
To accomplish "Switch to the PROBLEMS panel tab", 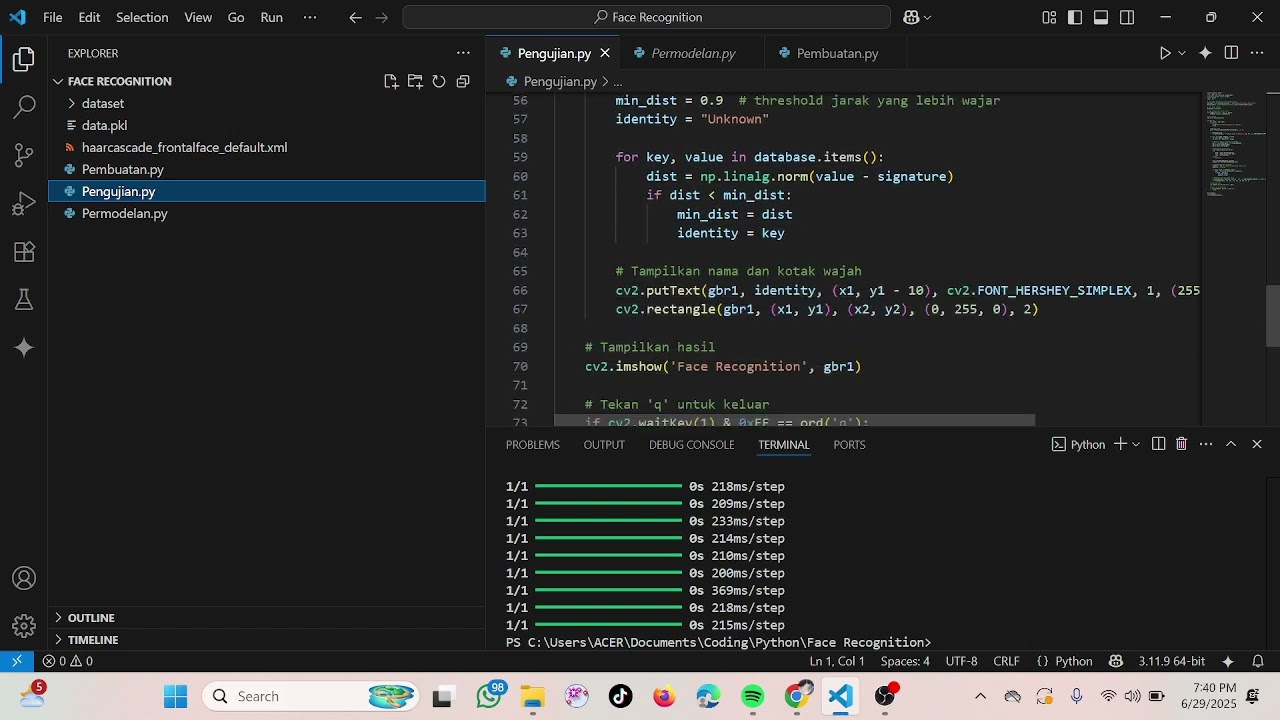I will pyautogui.click(x=533, y=444).
